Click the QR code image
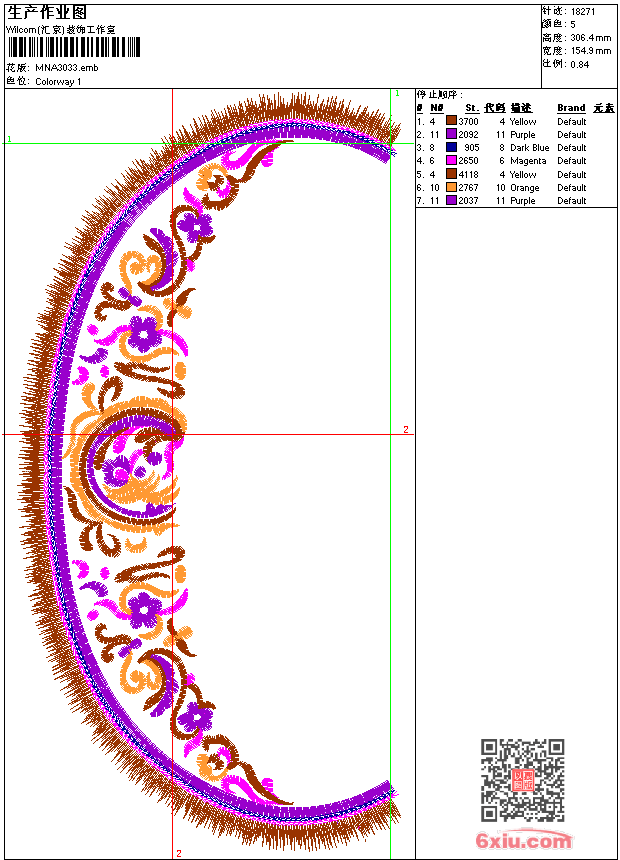 [x=522, y=780]
